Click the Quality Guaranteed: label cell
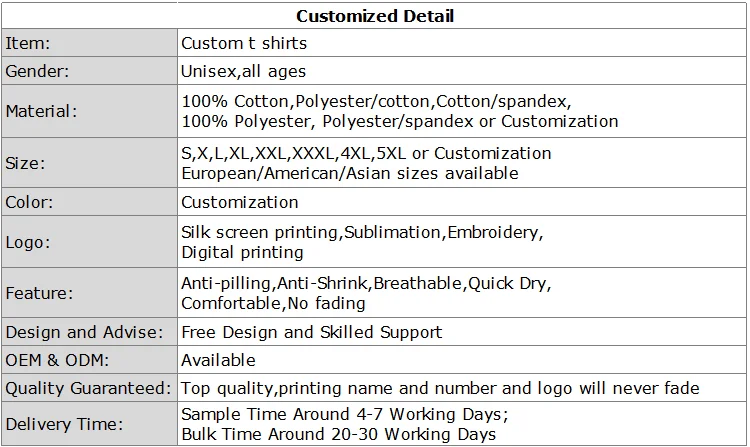Image resolution: width=750 pixels, height=447 pixels. point(89,388)
